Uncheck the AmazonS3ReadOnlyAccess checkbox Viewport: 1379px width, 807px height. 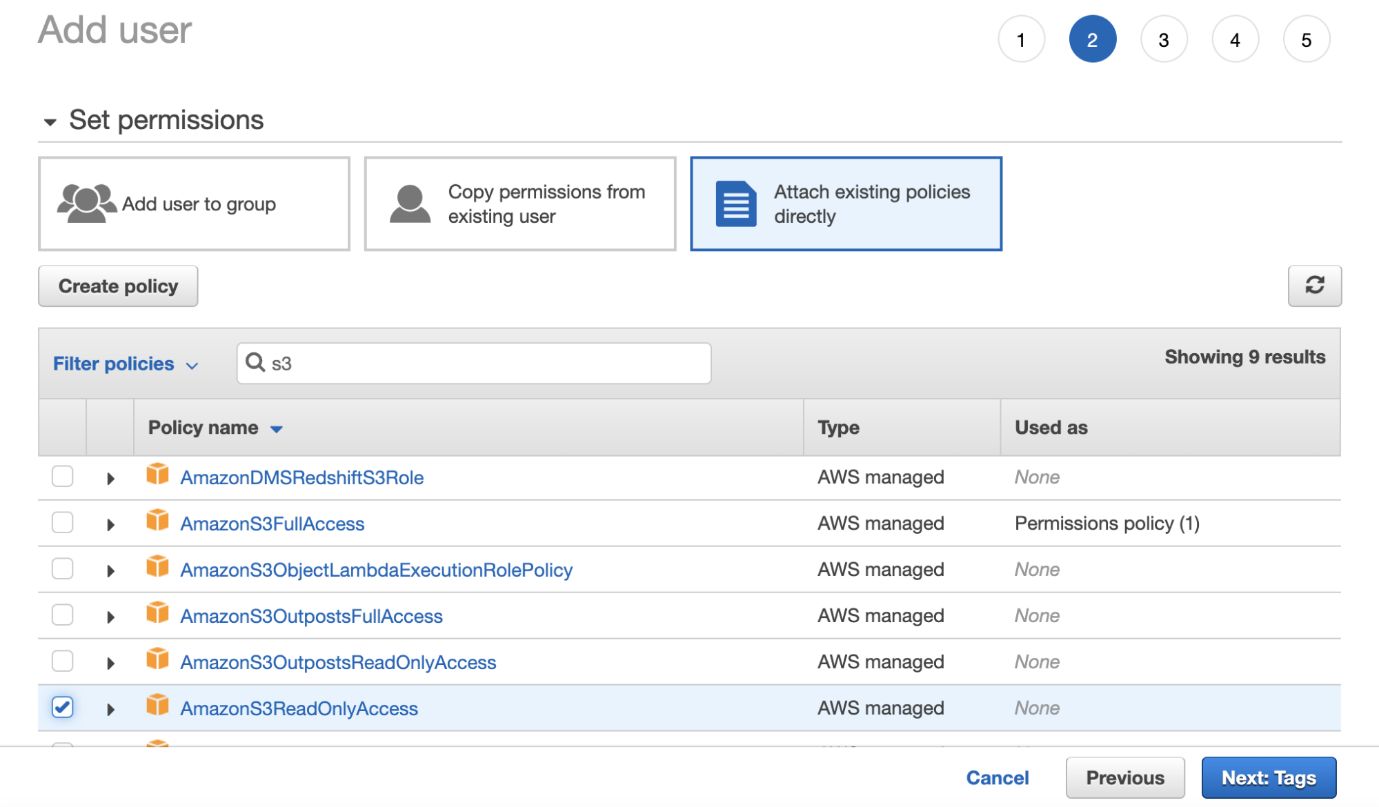point(63,708)
